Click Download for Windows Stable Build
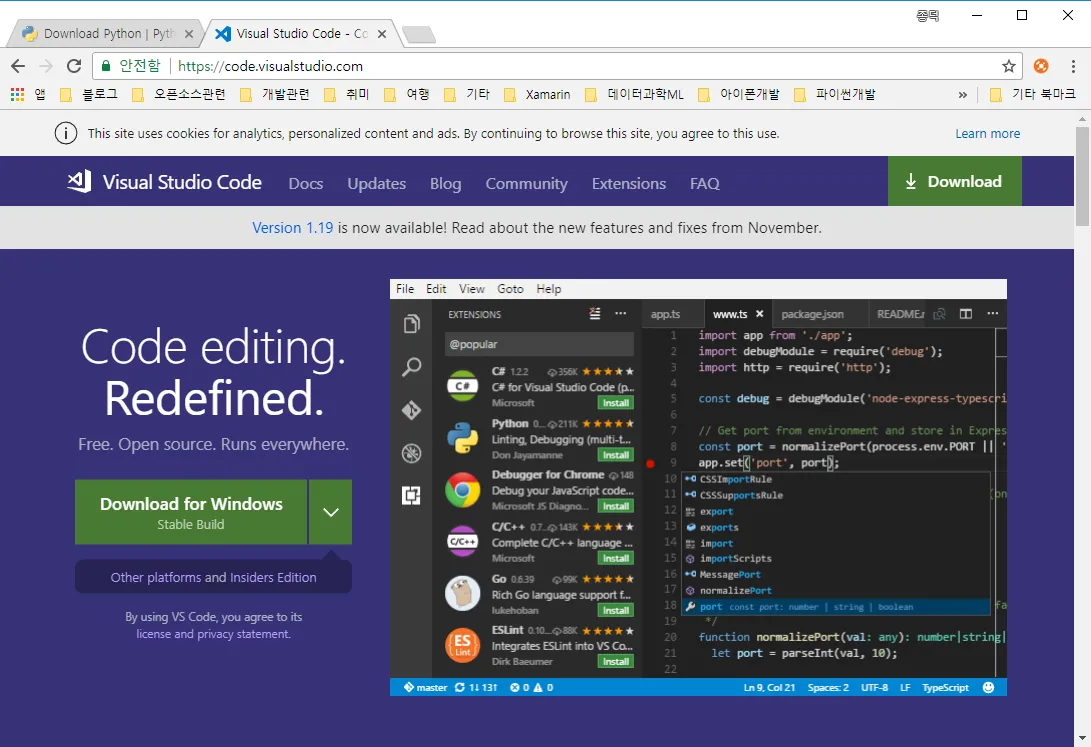Viewport: 1091px width, 747px height. click(191, 512)
